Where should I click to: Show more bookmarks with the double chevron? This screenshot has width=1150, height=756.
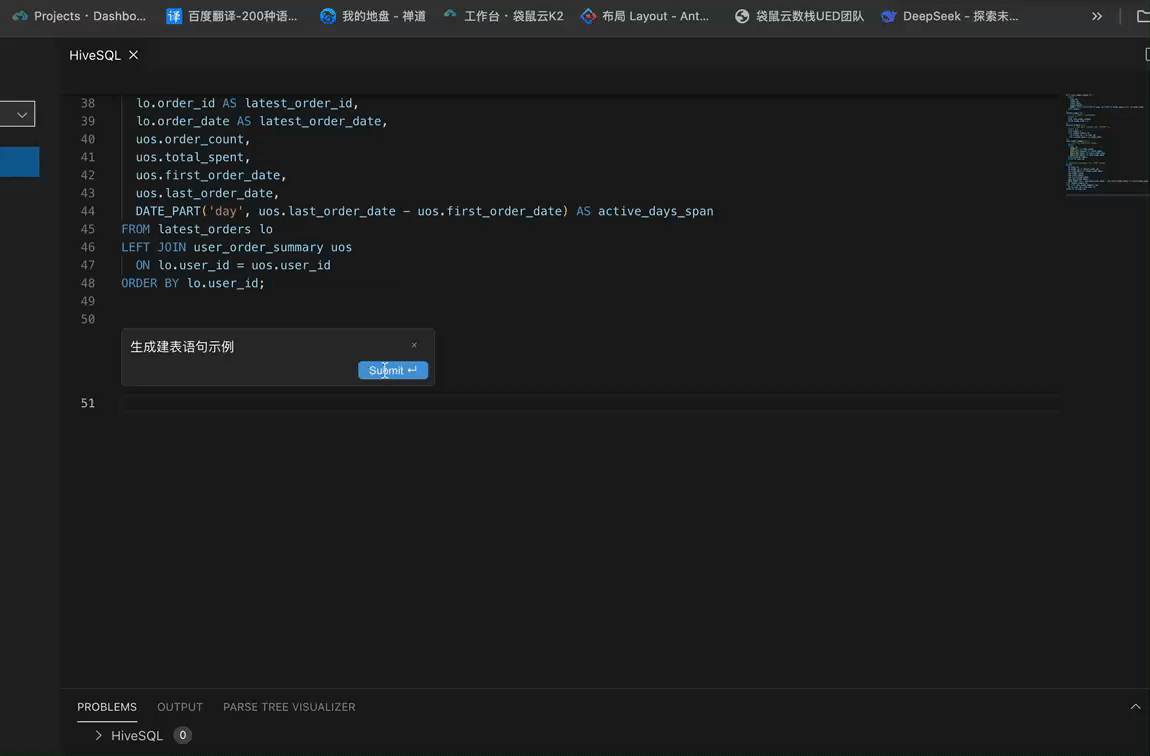point(1096,16)
